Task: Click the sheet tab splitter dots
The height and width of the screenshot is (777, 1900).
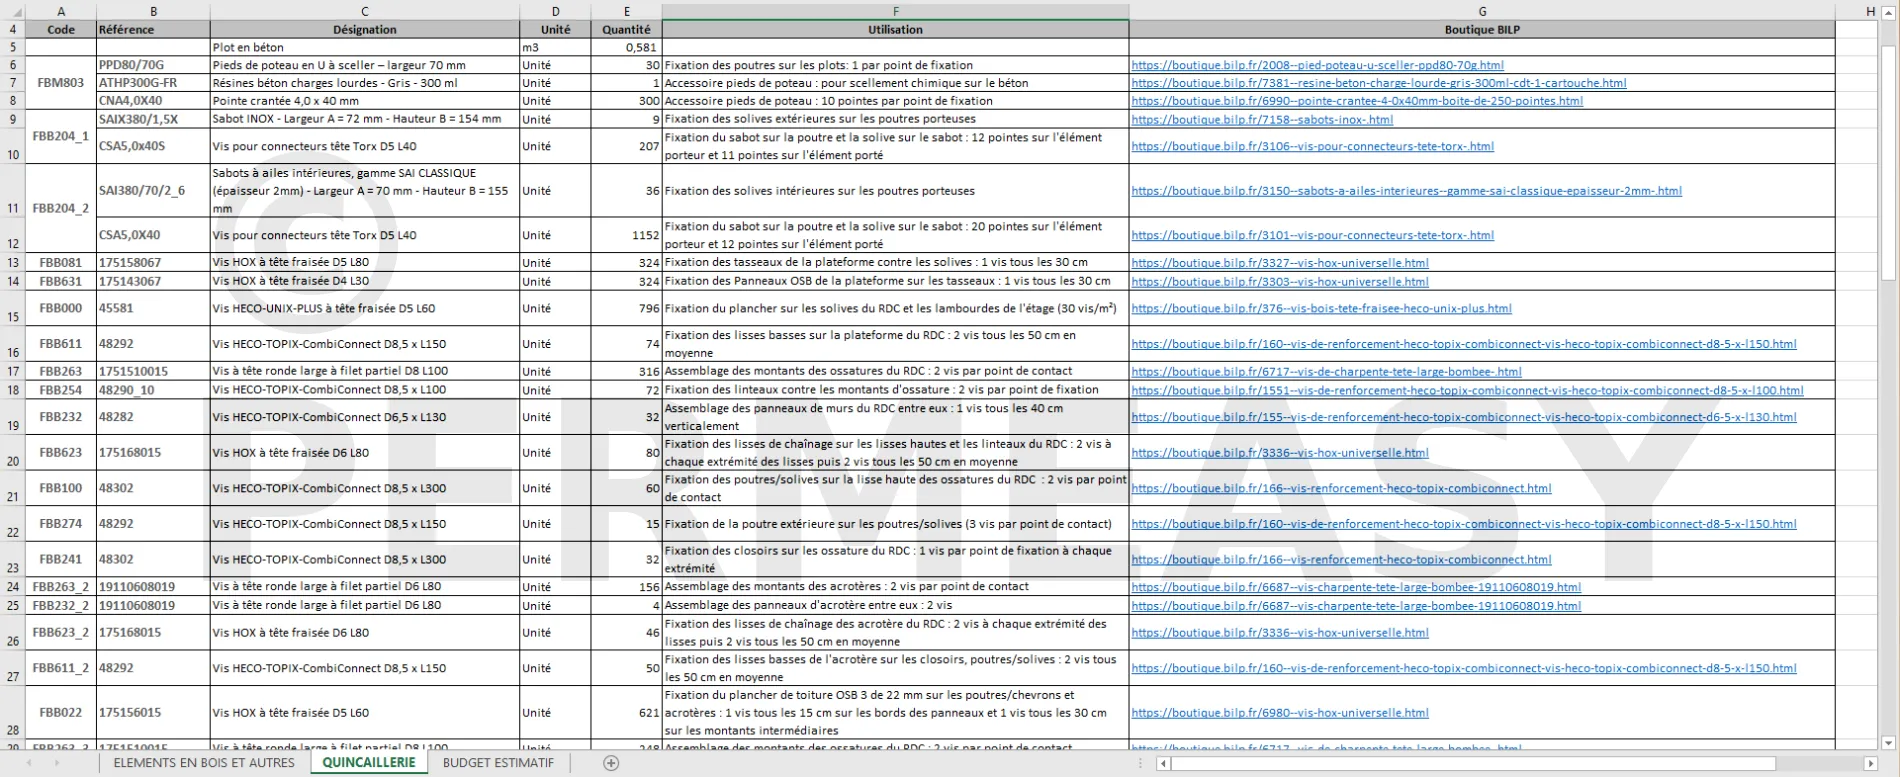Action: tap(1141, 763)
